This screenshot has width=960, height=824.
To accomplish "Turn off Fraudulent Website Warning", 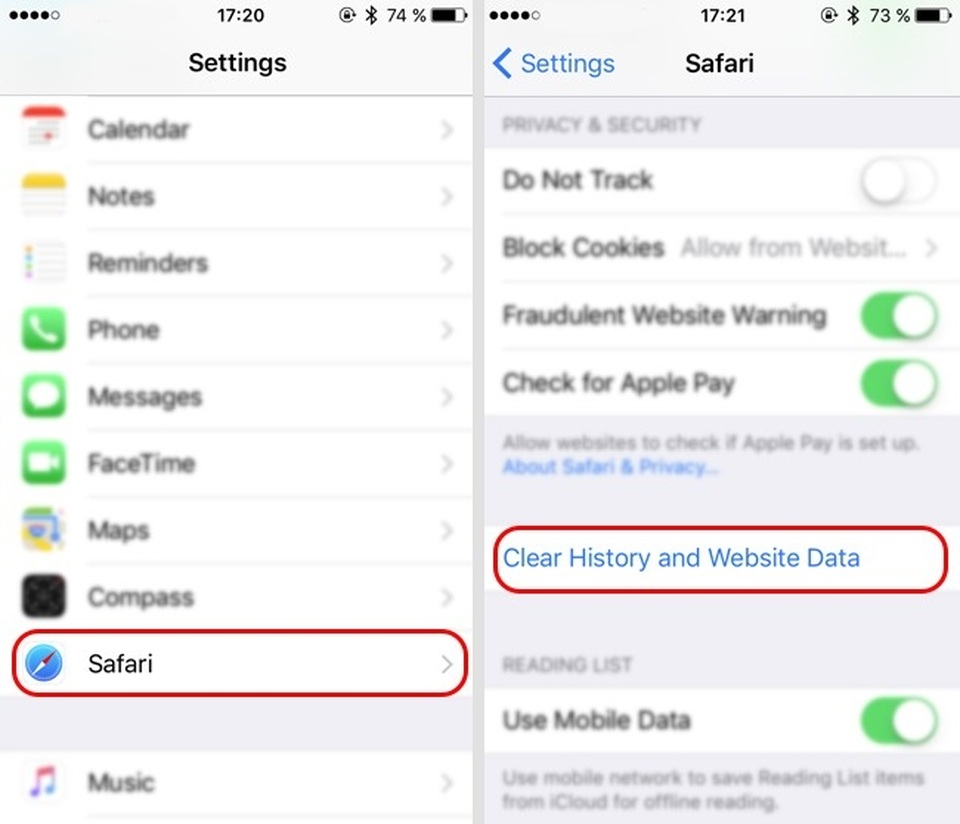I will click(x=899, y=315).
